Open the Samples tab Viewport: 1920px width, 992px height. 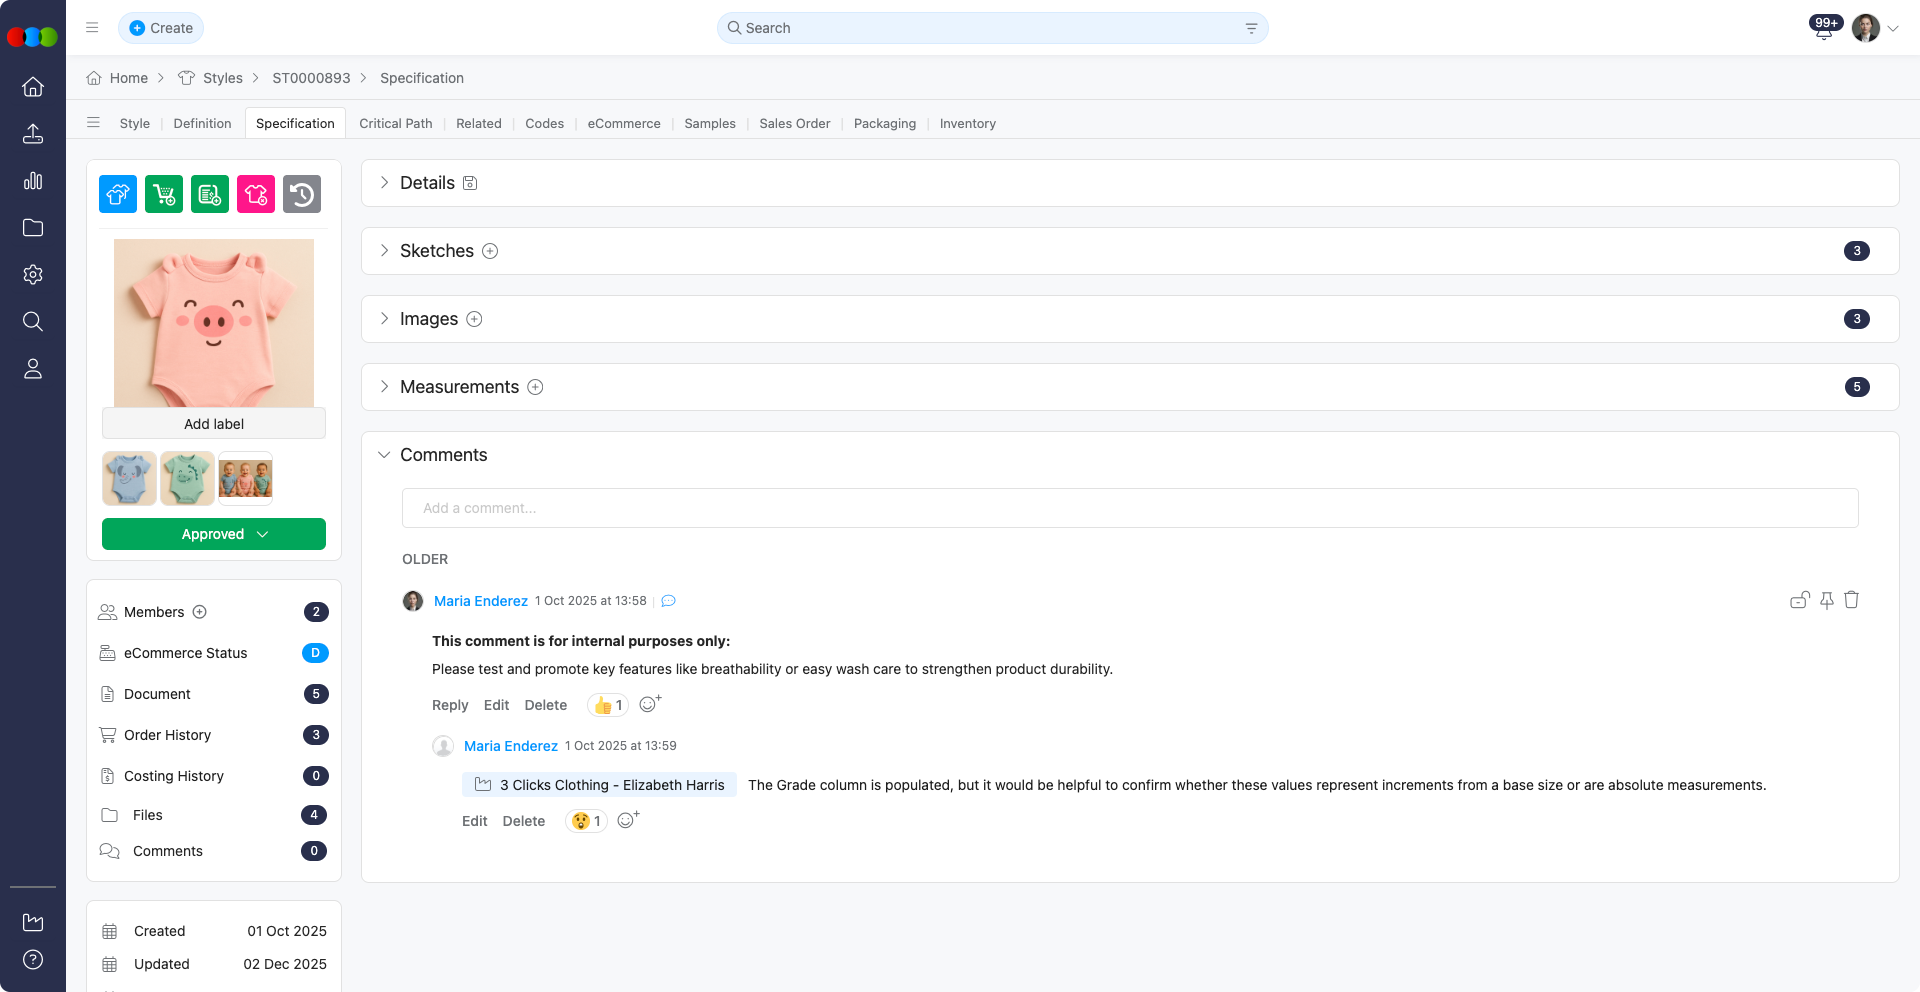(710, 123)
